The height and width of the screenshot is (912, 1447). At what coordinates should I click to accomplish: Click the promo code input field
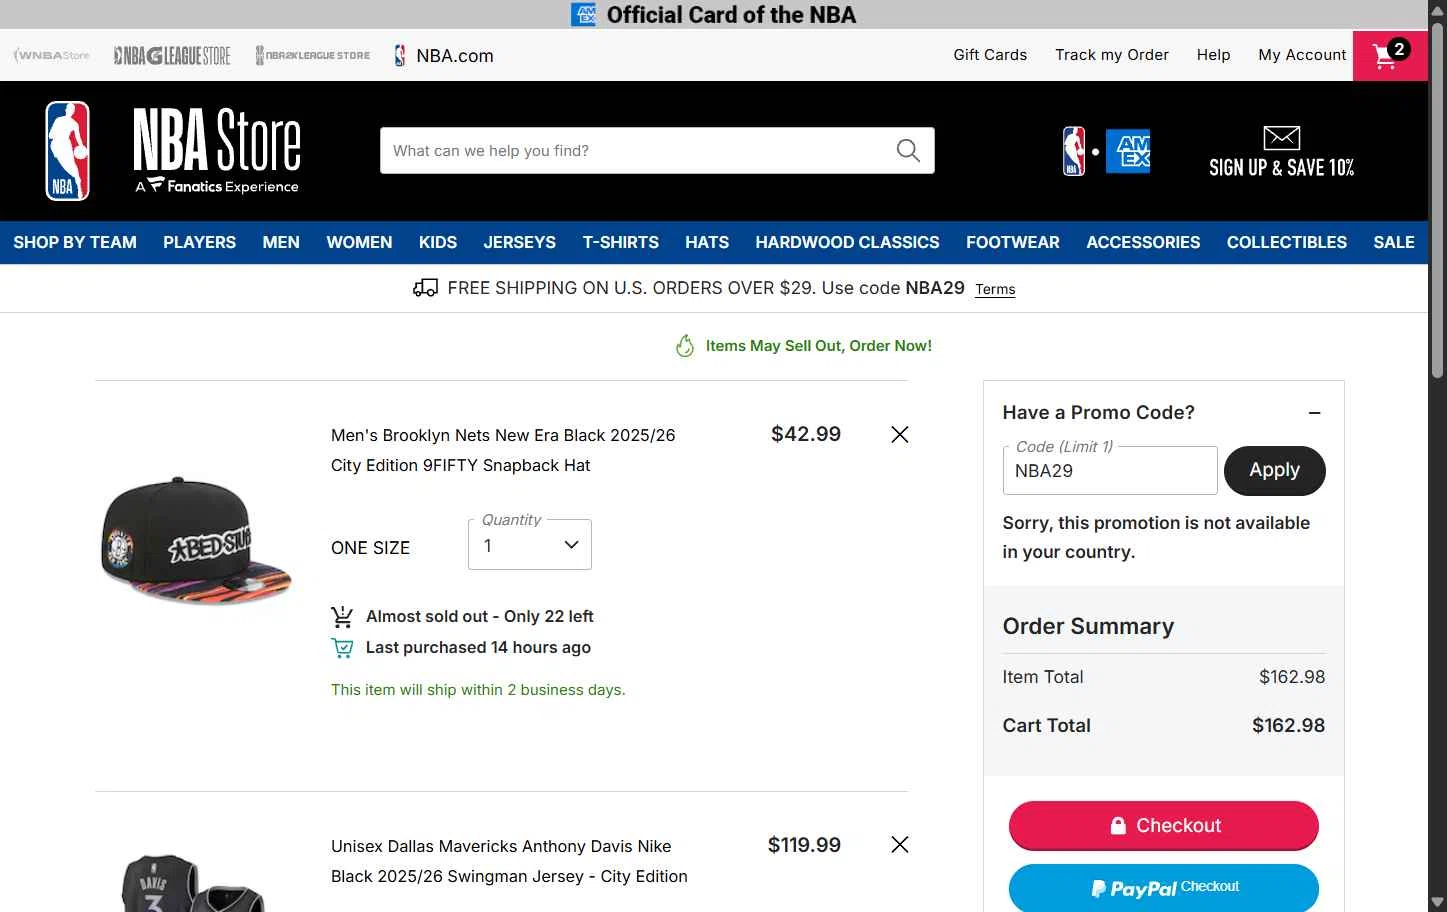[1110, 471]
